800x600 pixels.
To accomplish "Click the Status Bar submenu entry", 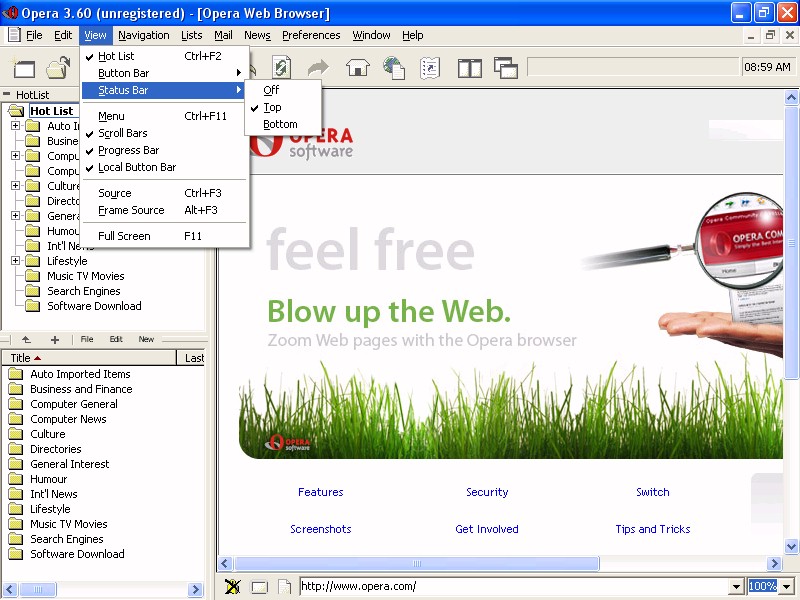I will click(x=163, y=90).
